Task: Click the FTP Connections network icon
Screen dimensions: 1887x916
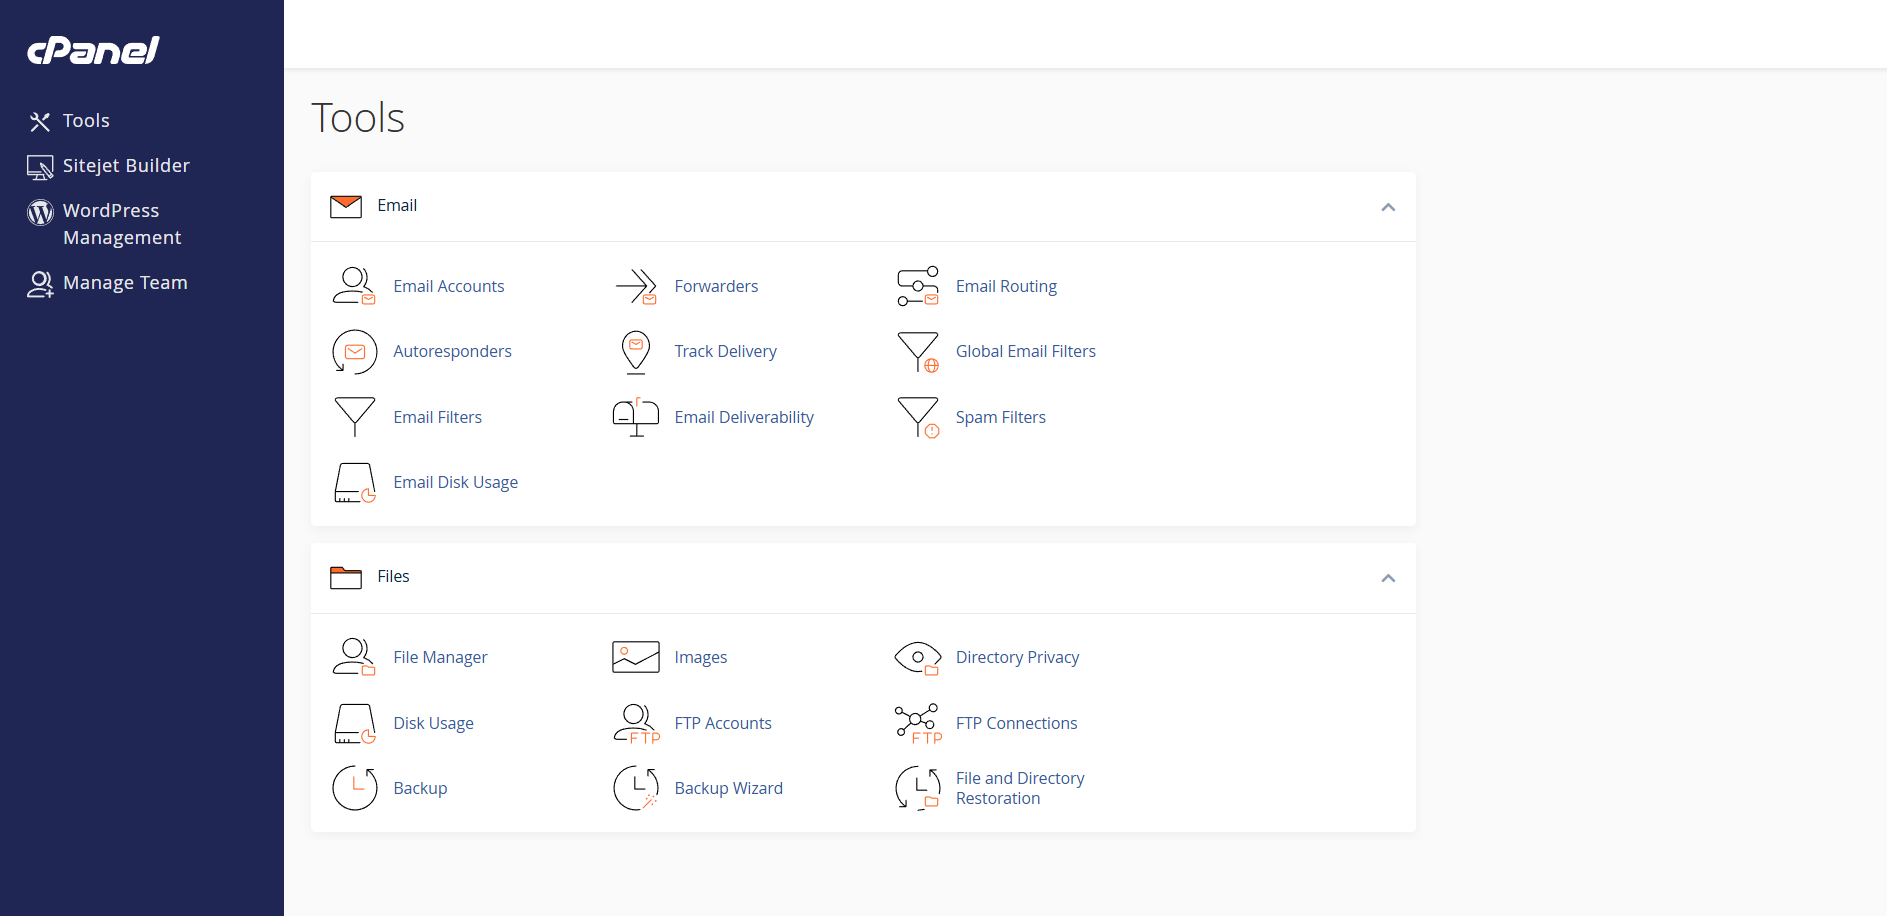Action: coord(918,723)
